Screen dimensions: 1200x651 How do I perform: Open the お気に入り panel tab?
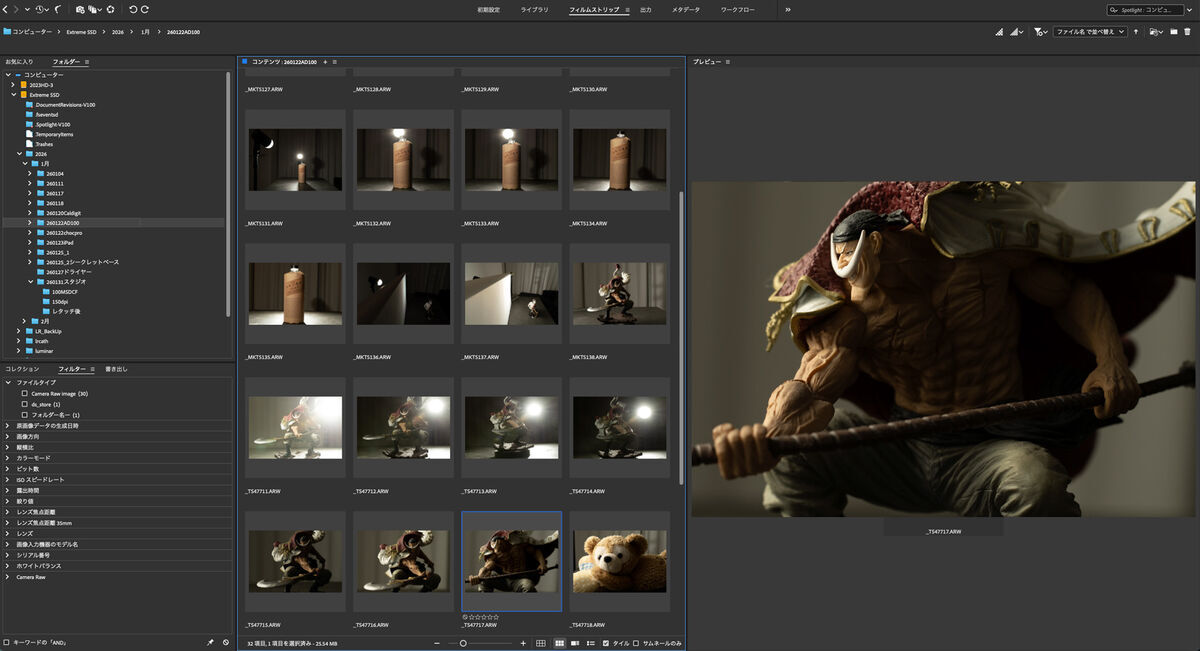coord(18,61)
